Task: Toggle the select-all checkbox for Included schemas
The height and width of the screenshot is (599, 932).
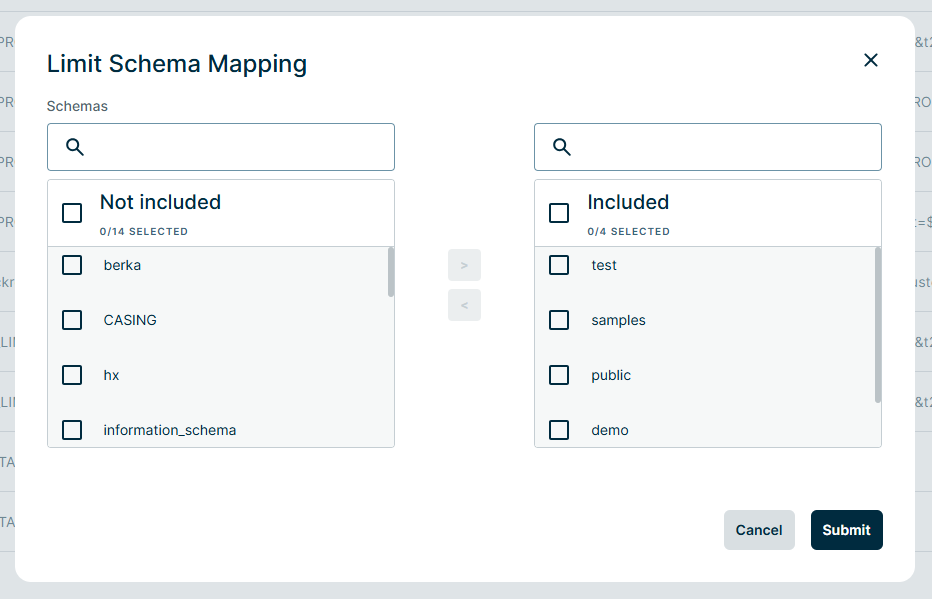Action: pos(558,213)
